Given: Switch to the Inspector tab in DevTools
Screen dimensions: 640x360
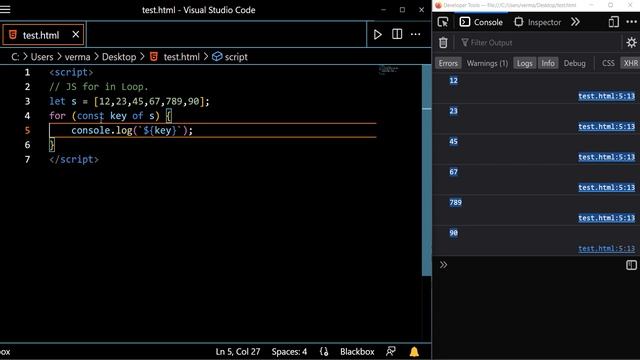Looking at the screenshot, I should pyautogui.click(x=538, y=22).
